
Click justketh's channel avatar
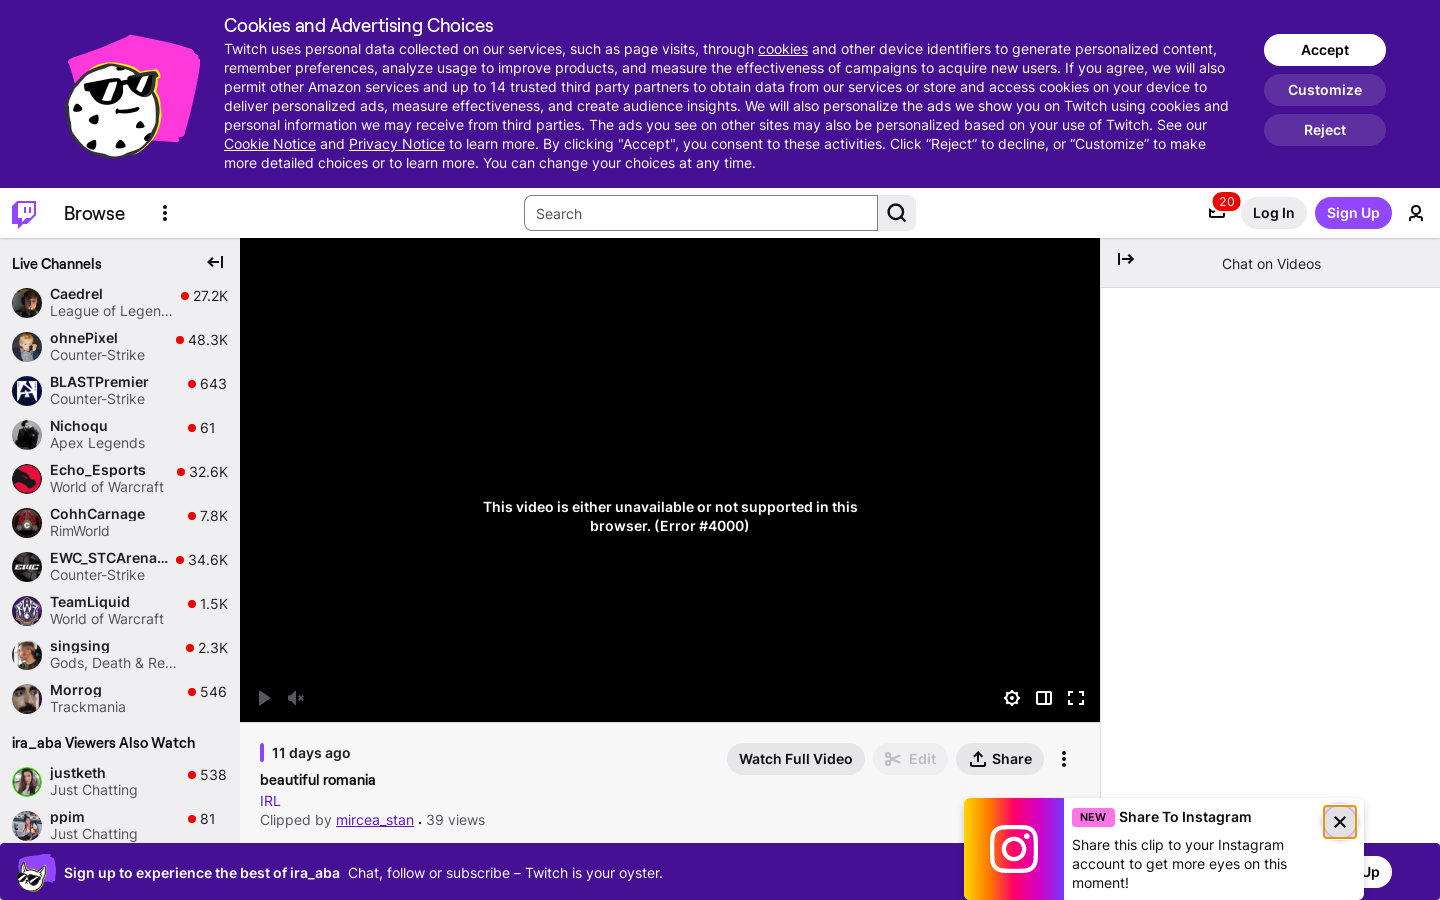click(x=27, y=782)
